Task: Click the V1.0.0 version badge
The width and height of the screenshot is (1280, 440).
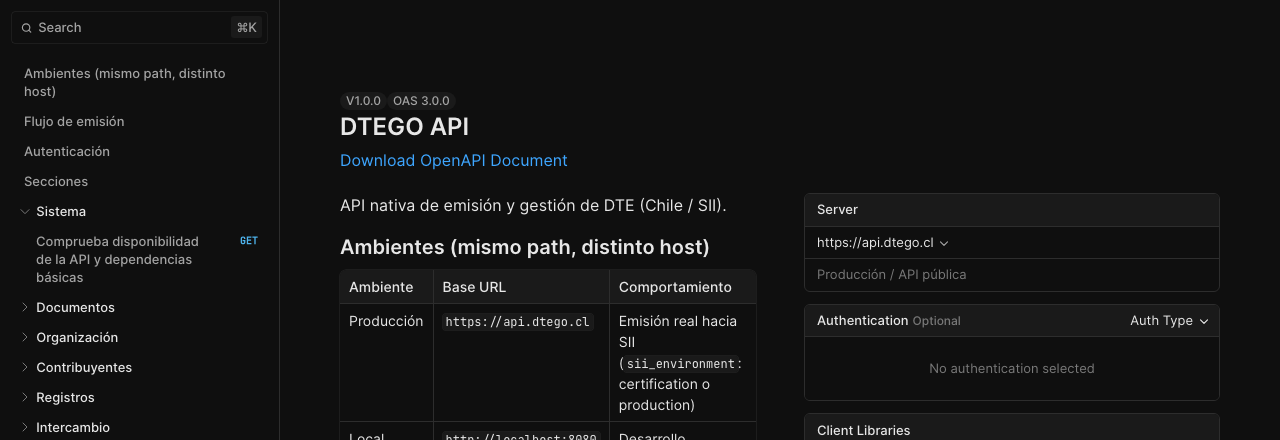Action: 363,101
